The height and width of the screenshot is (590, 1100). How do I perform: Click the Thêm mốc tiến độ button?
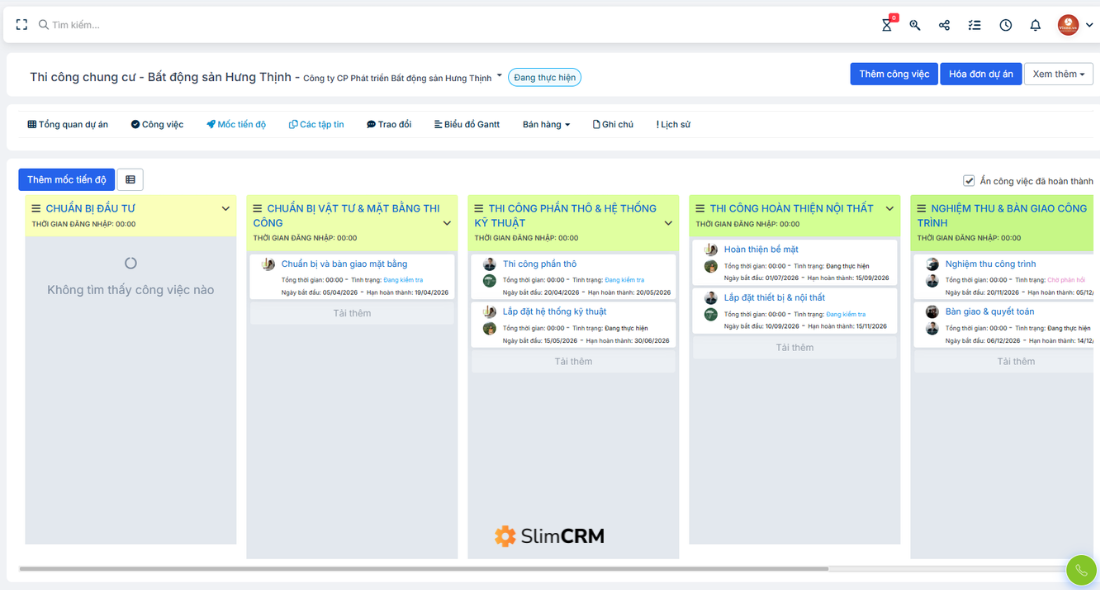pyautogui.click(x=67, y=180)
